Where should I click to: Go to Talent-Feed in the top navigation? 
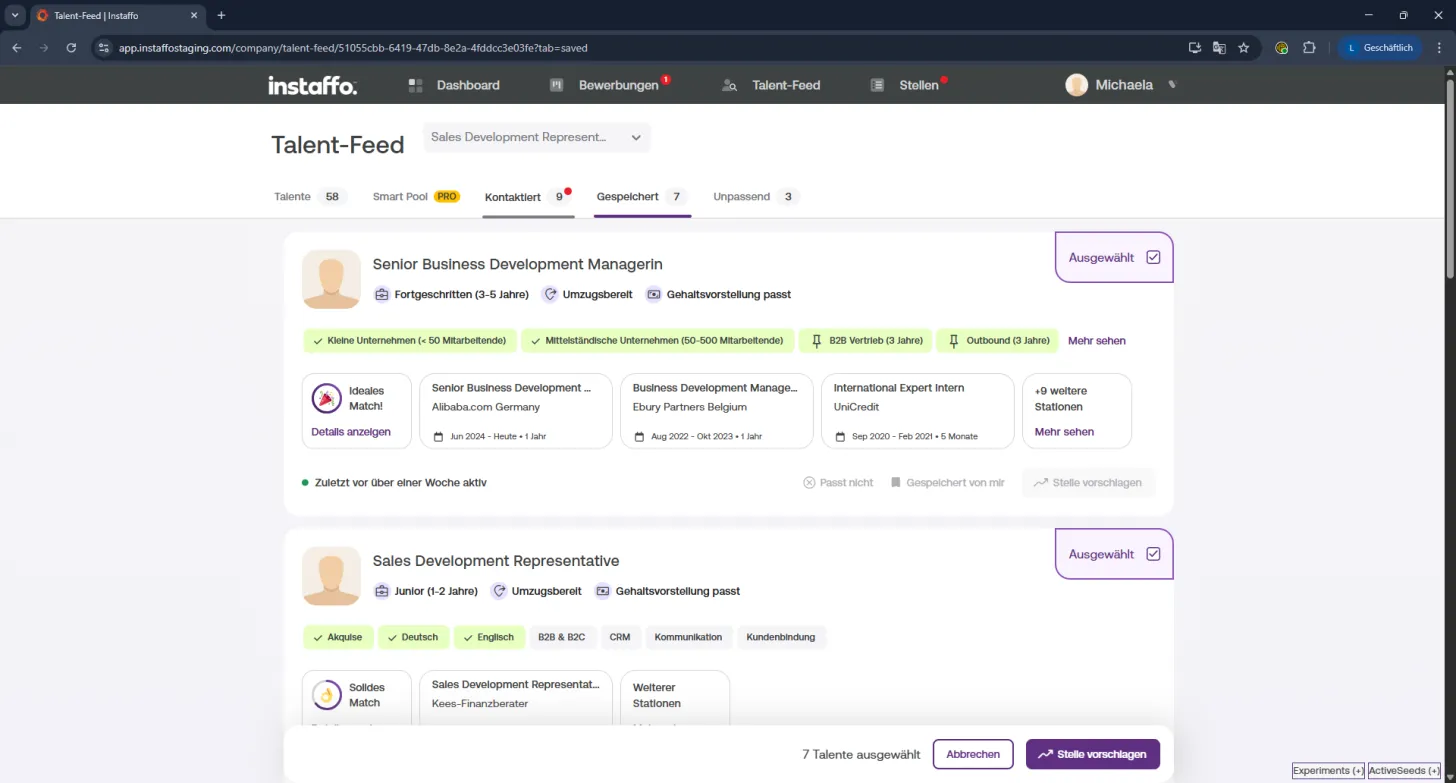[771, 85]
